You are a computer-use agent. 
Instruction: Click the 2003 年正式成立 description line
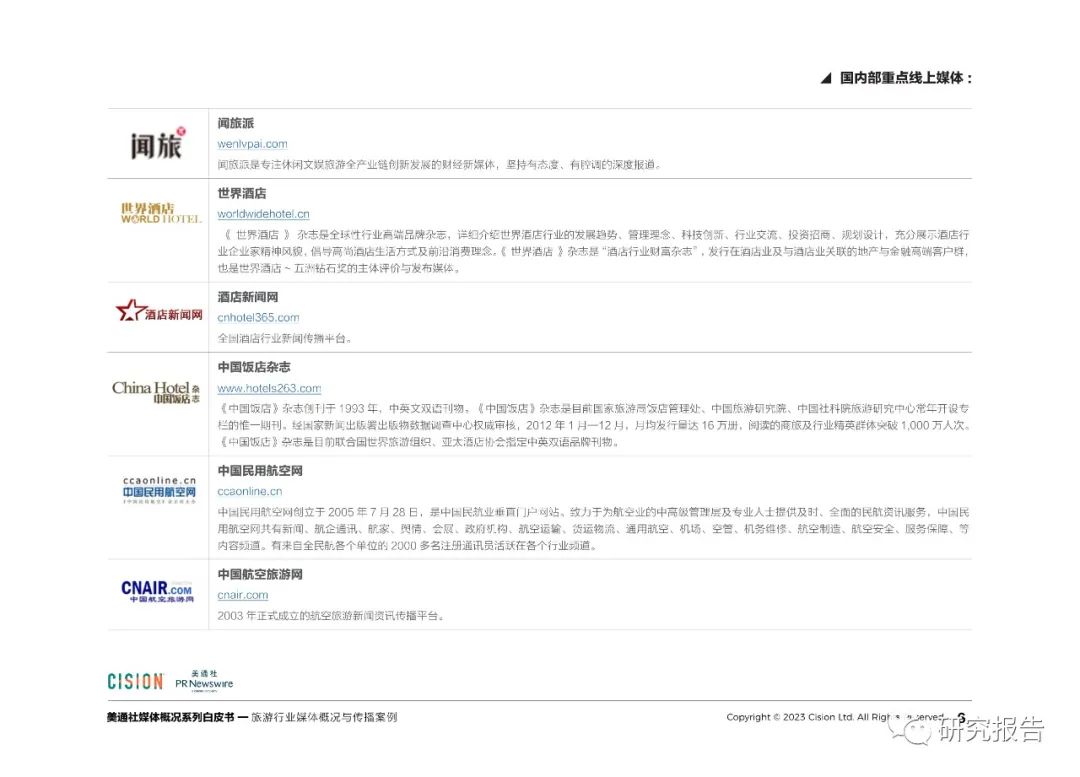(x=331, y=616)
